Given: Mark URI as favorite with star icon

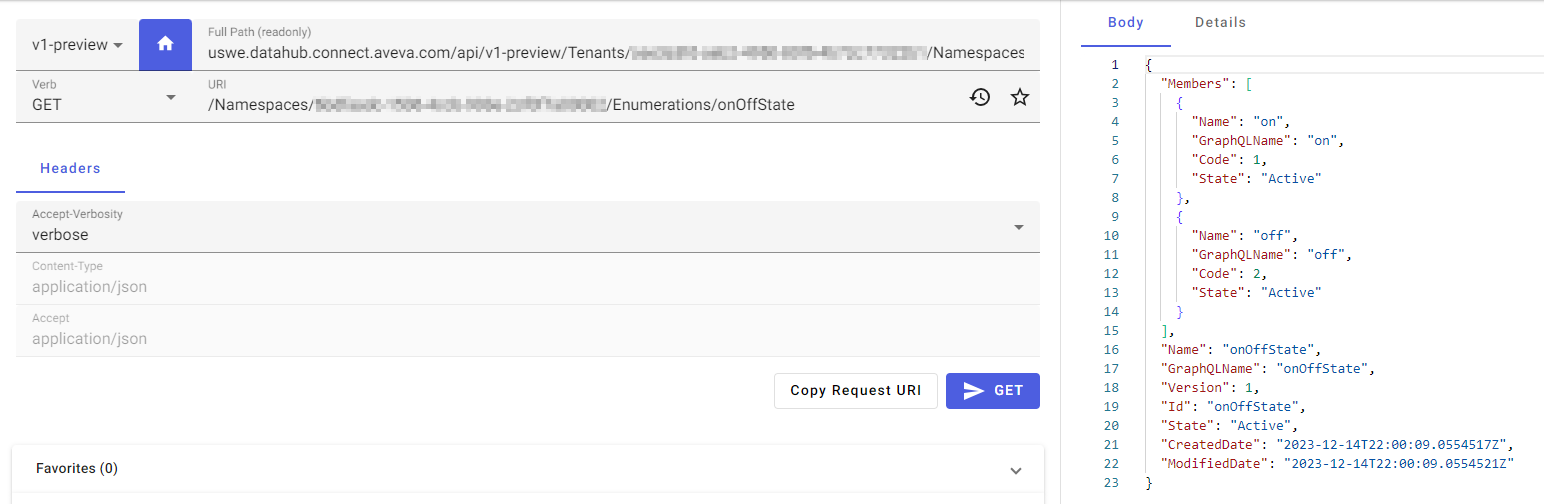Looking at the screenshot, I should [1019, 97].
